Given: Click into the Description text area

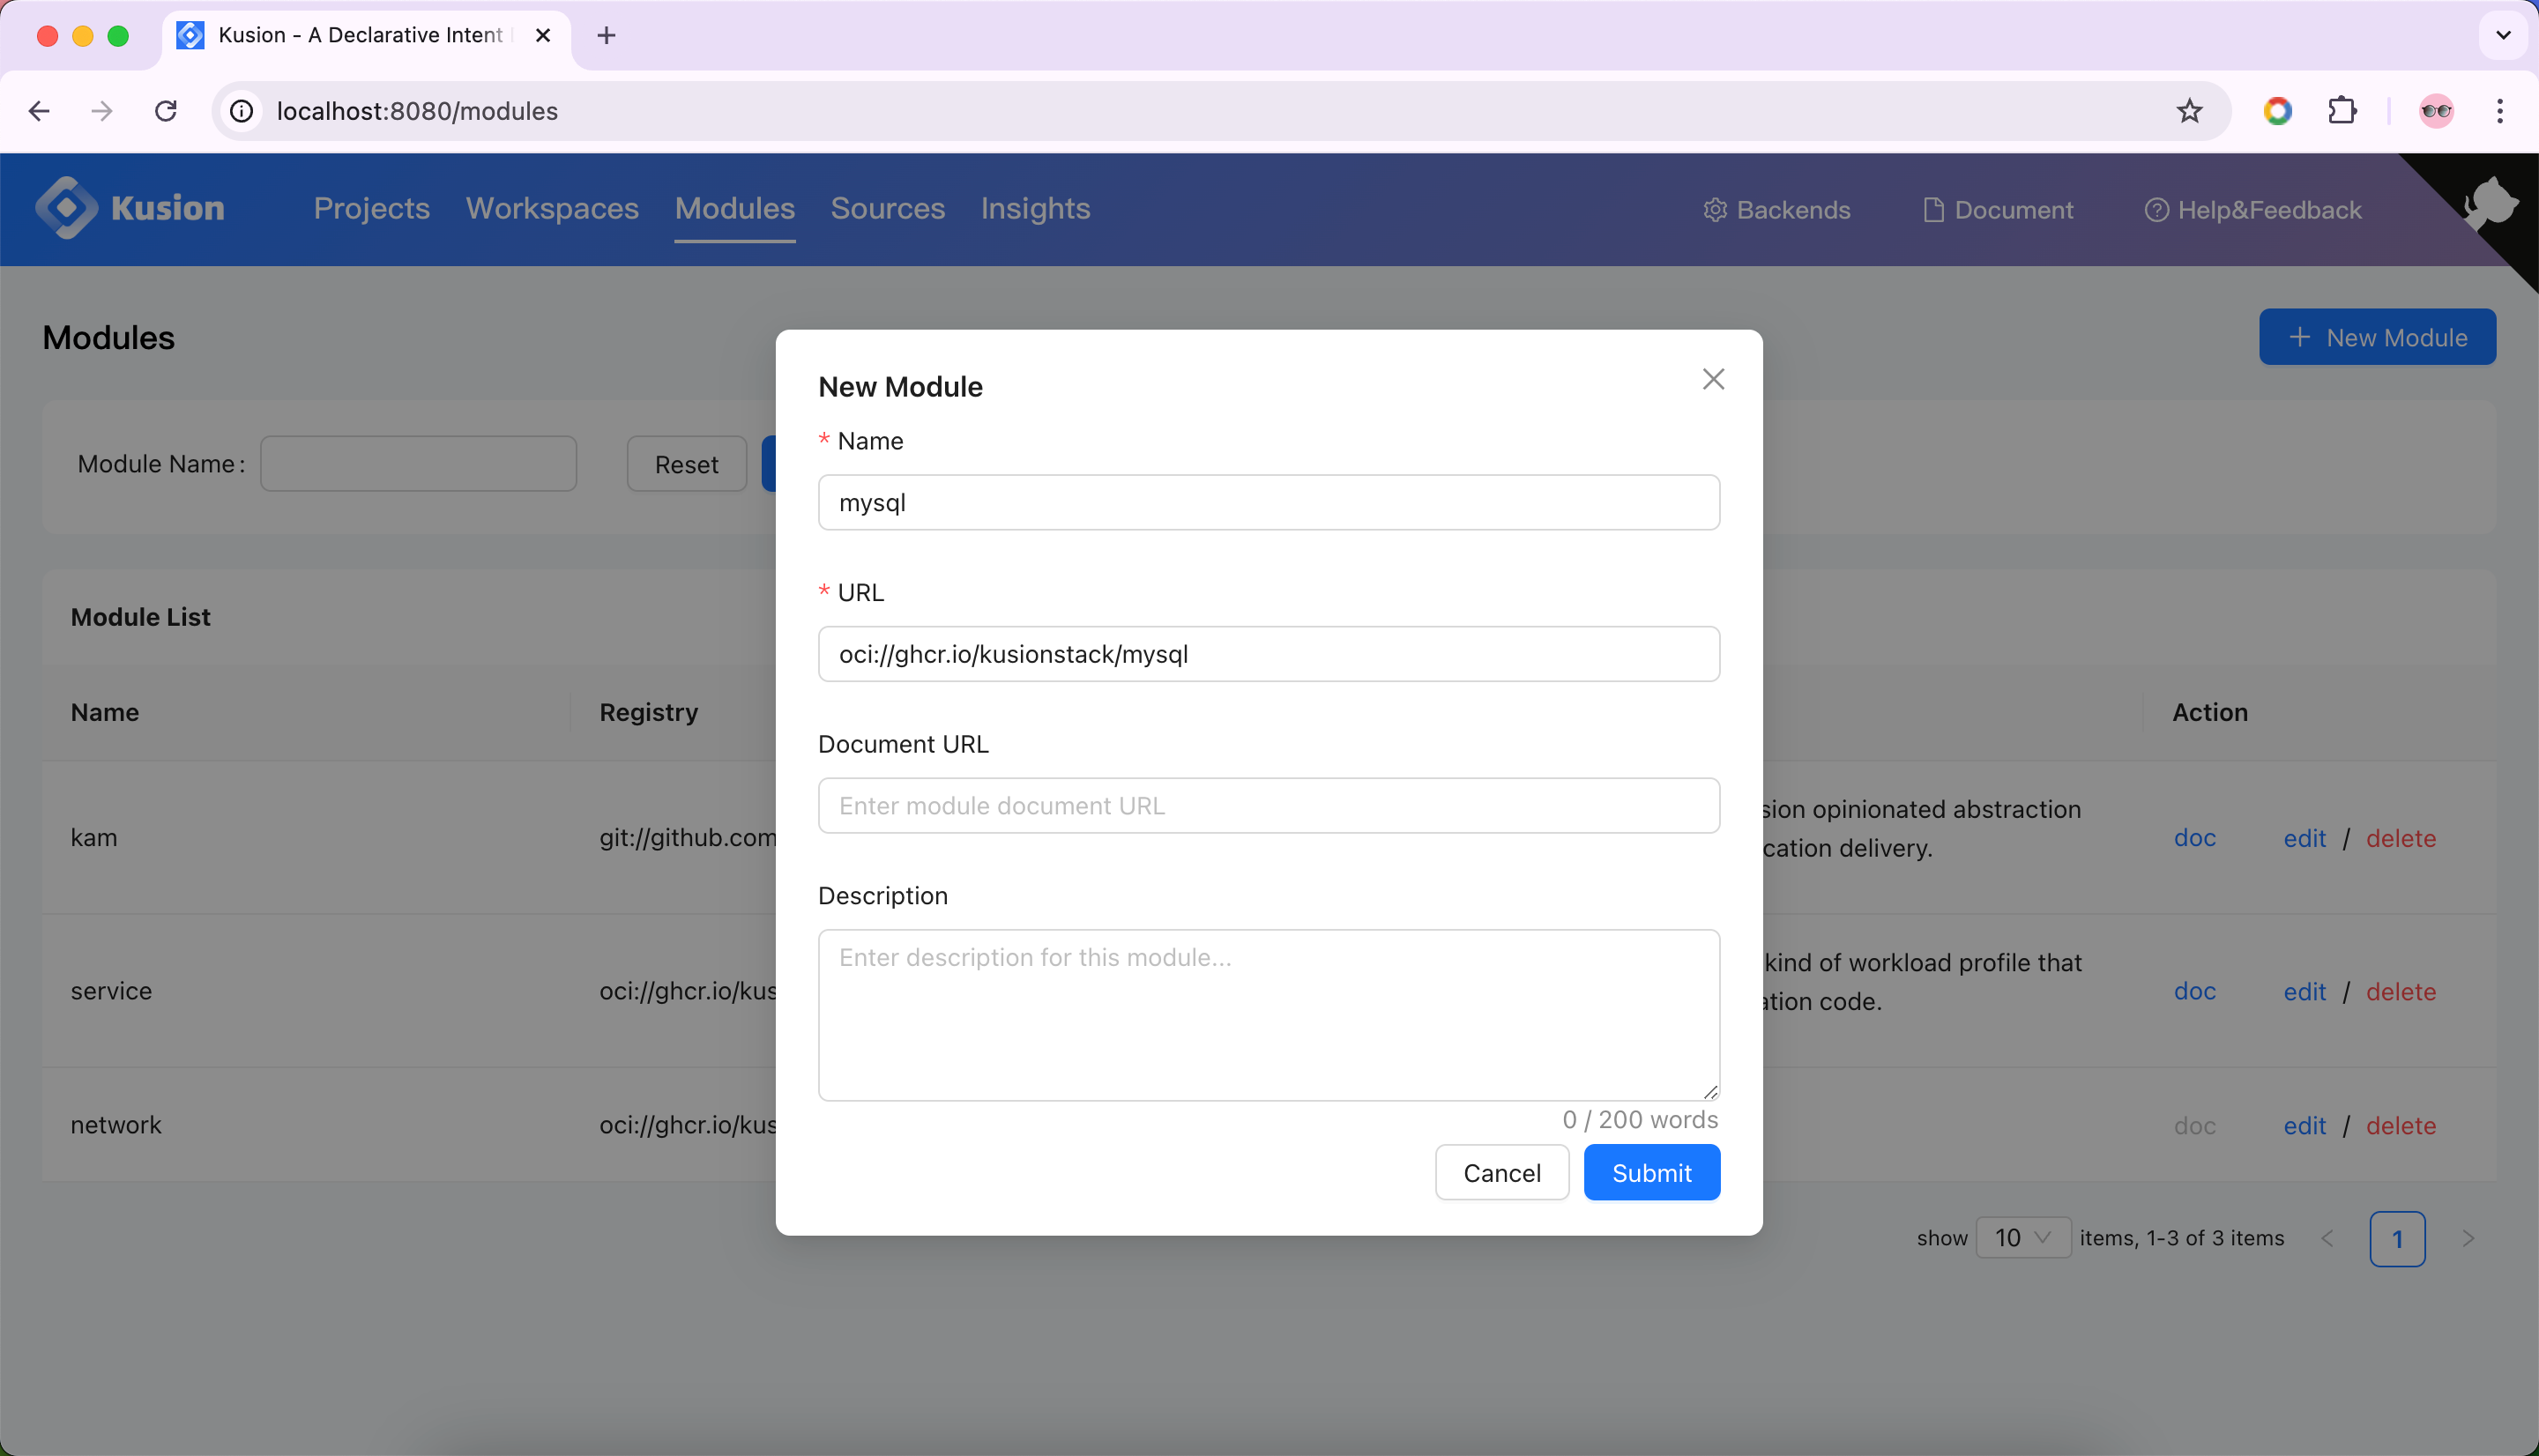Looking at the screenshot, I should coord(1268,1014).
